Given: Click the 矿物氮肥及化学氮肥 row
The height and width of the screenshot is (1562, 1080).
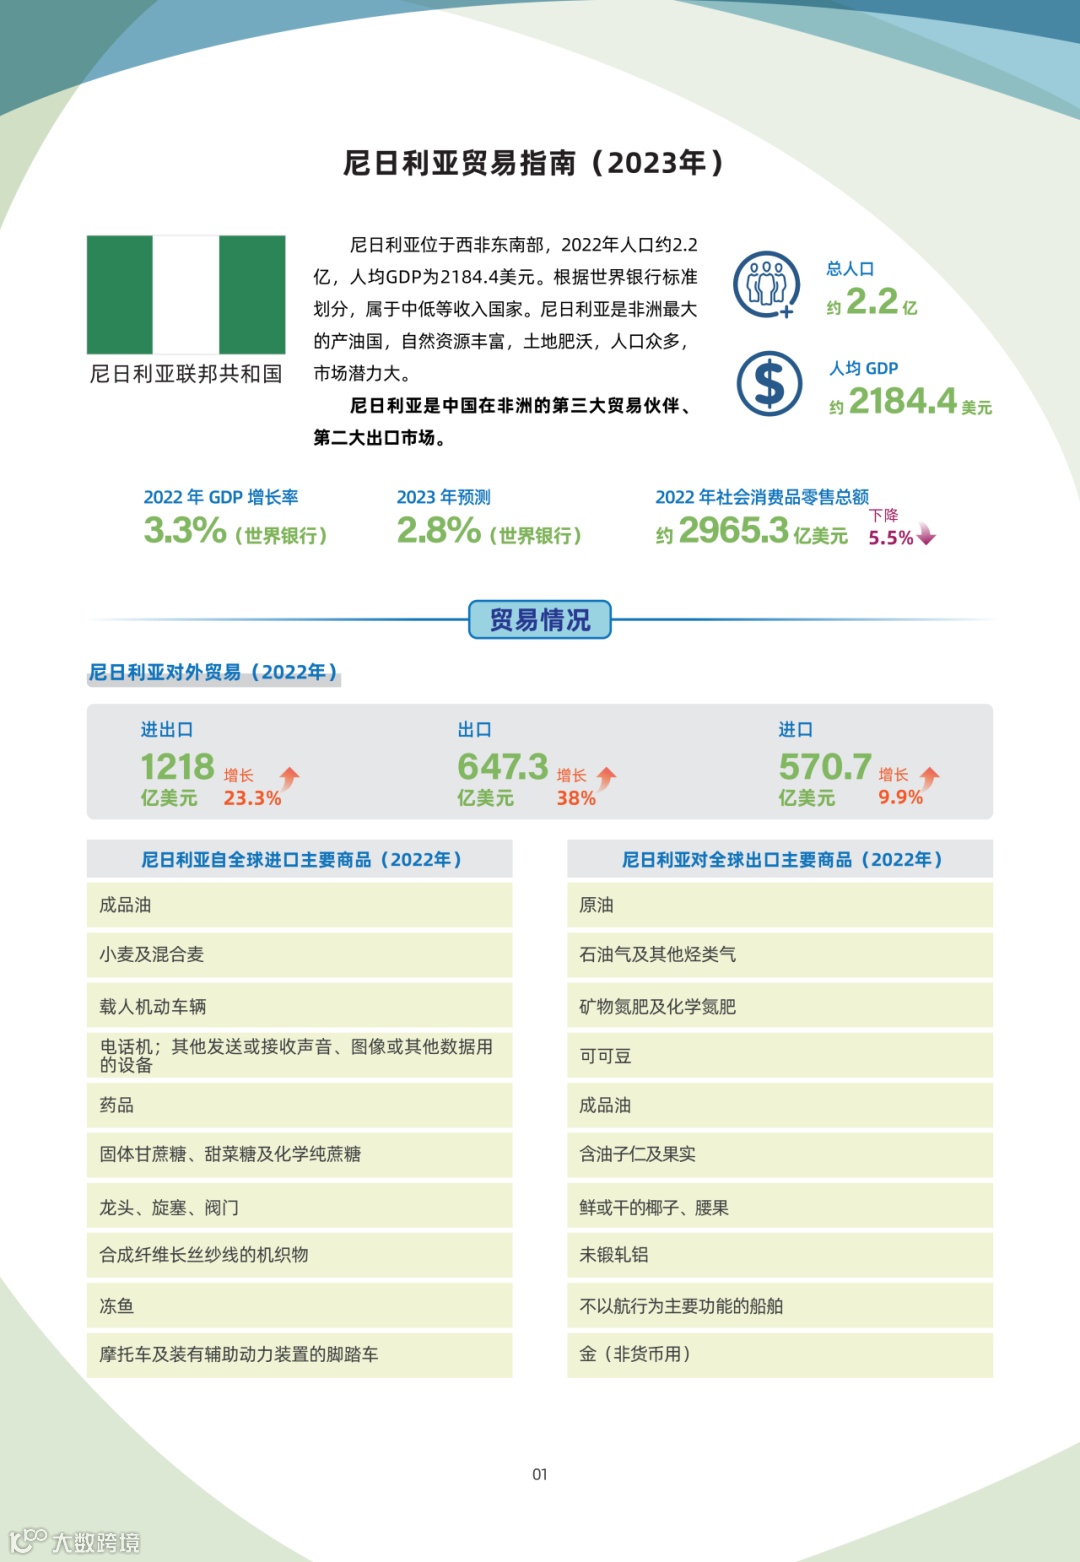Looking at the screenshot, I should (x=780, y=1005).
